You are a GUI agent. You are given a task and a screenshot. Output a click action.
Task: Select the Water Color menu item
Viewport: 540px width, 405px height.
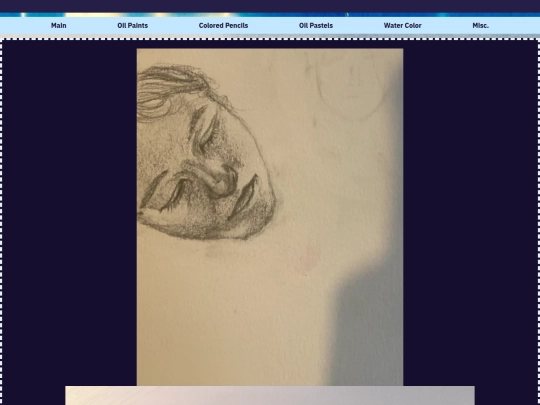[x=403, y=25]
